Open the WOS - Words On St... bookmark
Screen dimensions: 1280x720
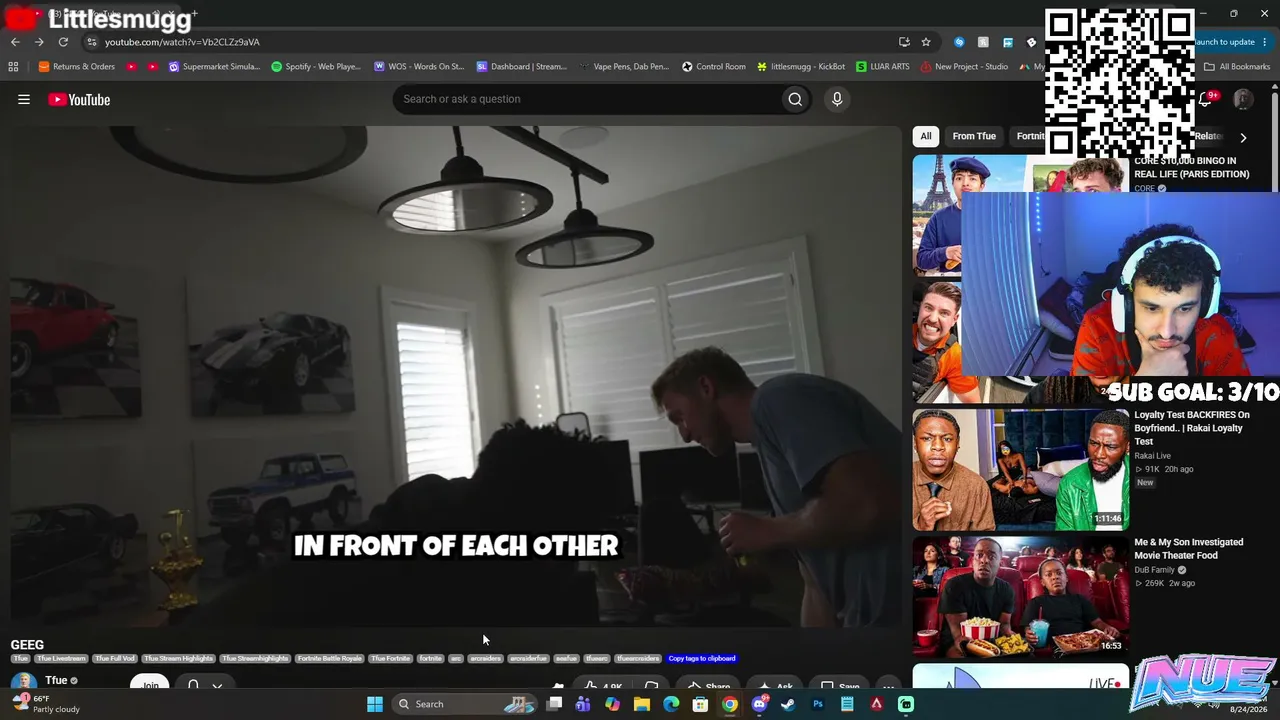[x=419, y=67]
